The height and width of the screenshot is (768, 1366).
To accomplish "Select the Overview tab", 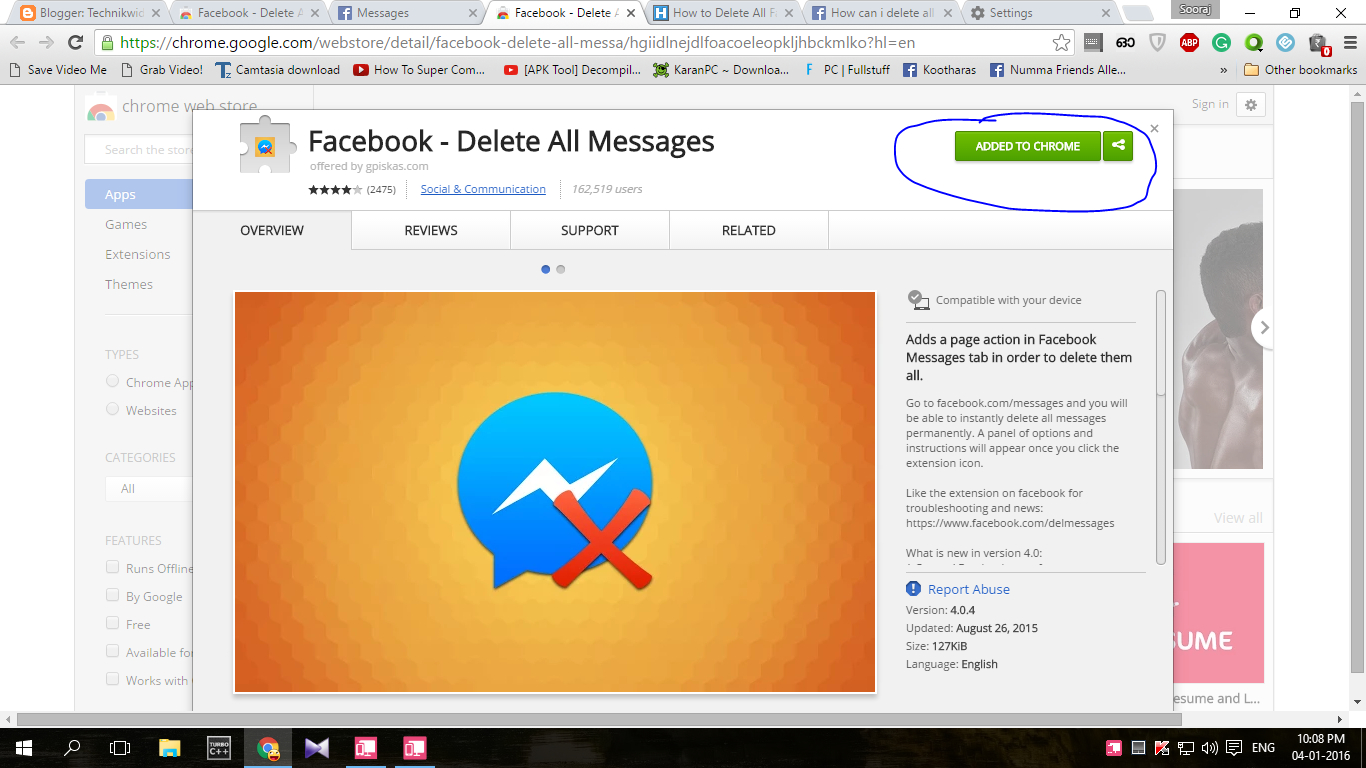I will pos(272,230).
